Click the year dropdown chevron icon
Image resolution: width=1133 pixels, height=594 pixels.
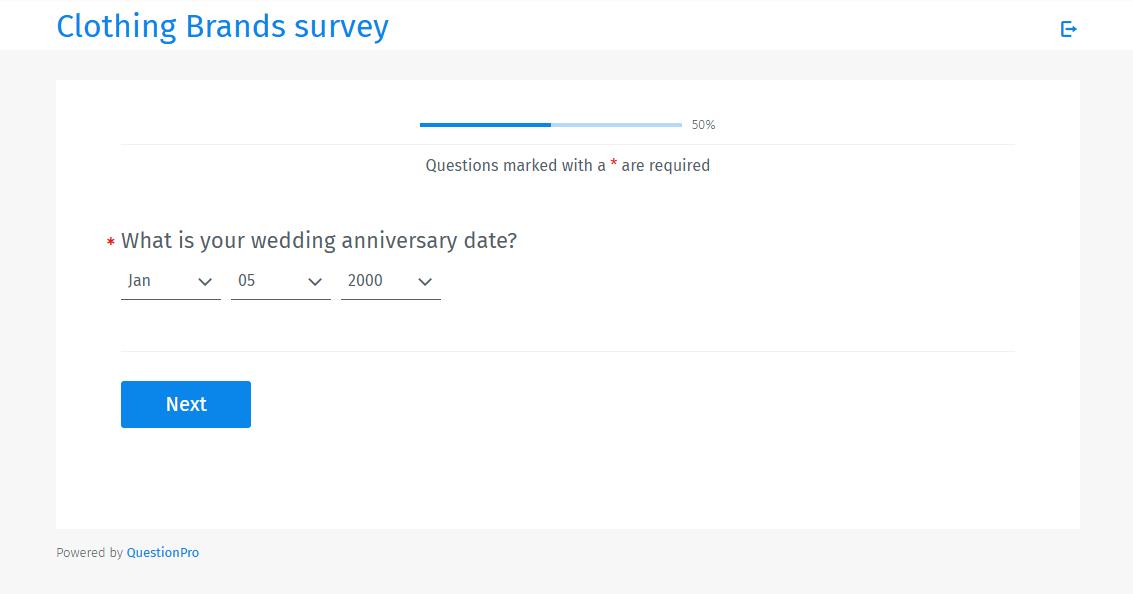tap(426, 281)
